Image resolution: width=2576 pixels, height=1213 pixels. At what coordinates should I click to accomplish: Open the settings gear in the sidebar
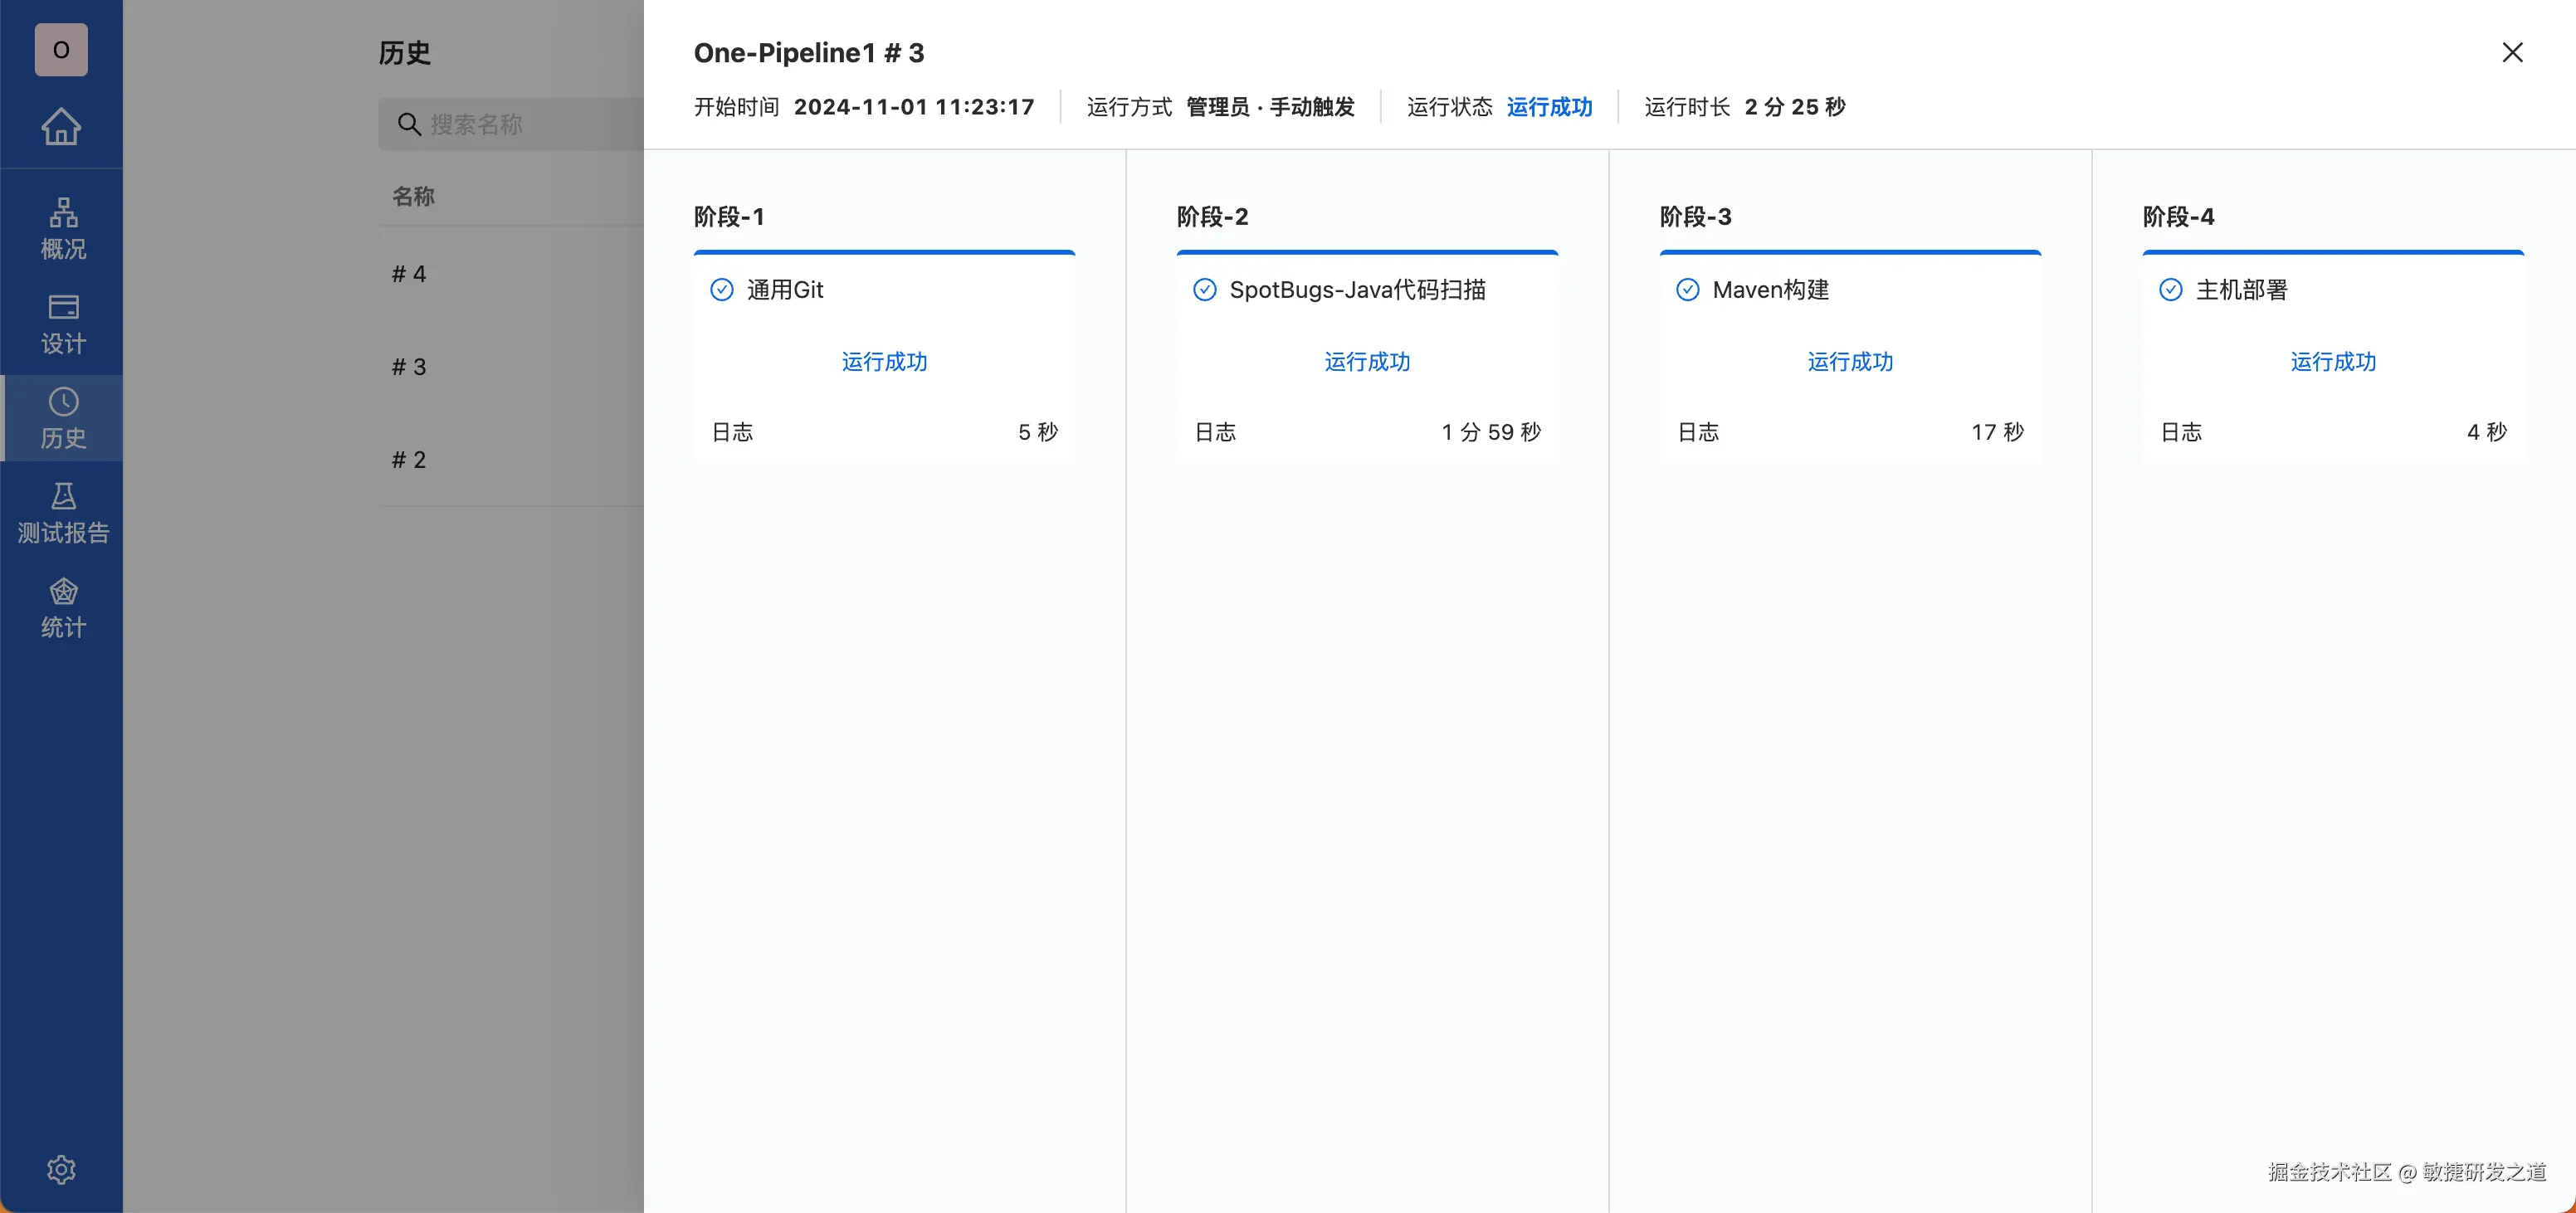pyautogui.click(x=61, y=1169)
